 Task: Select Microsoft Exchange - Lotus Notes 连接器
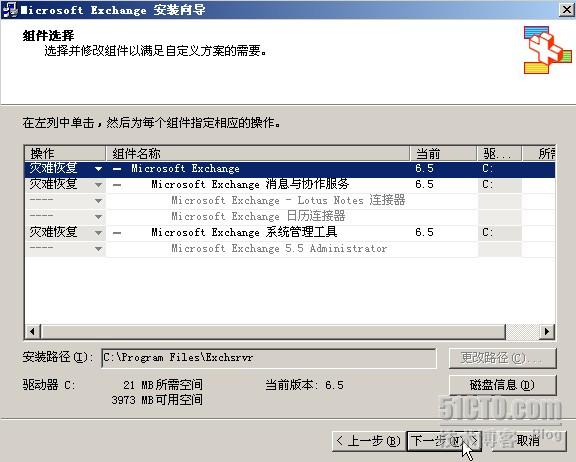289,201
